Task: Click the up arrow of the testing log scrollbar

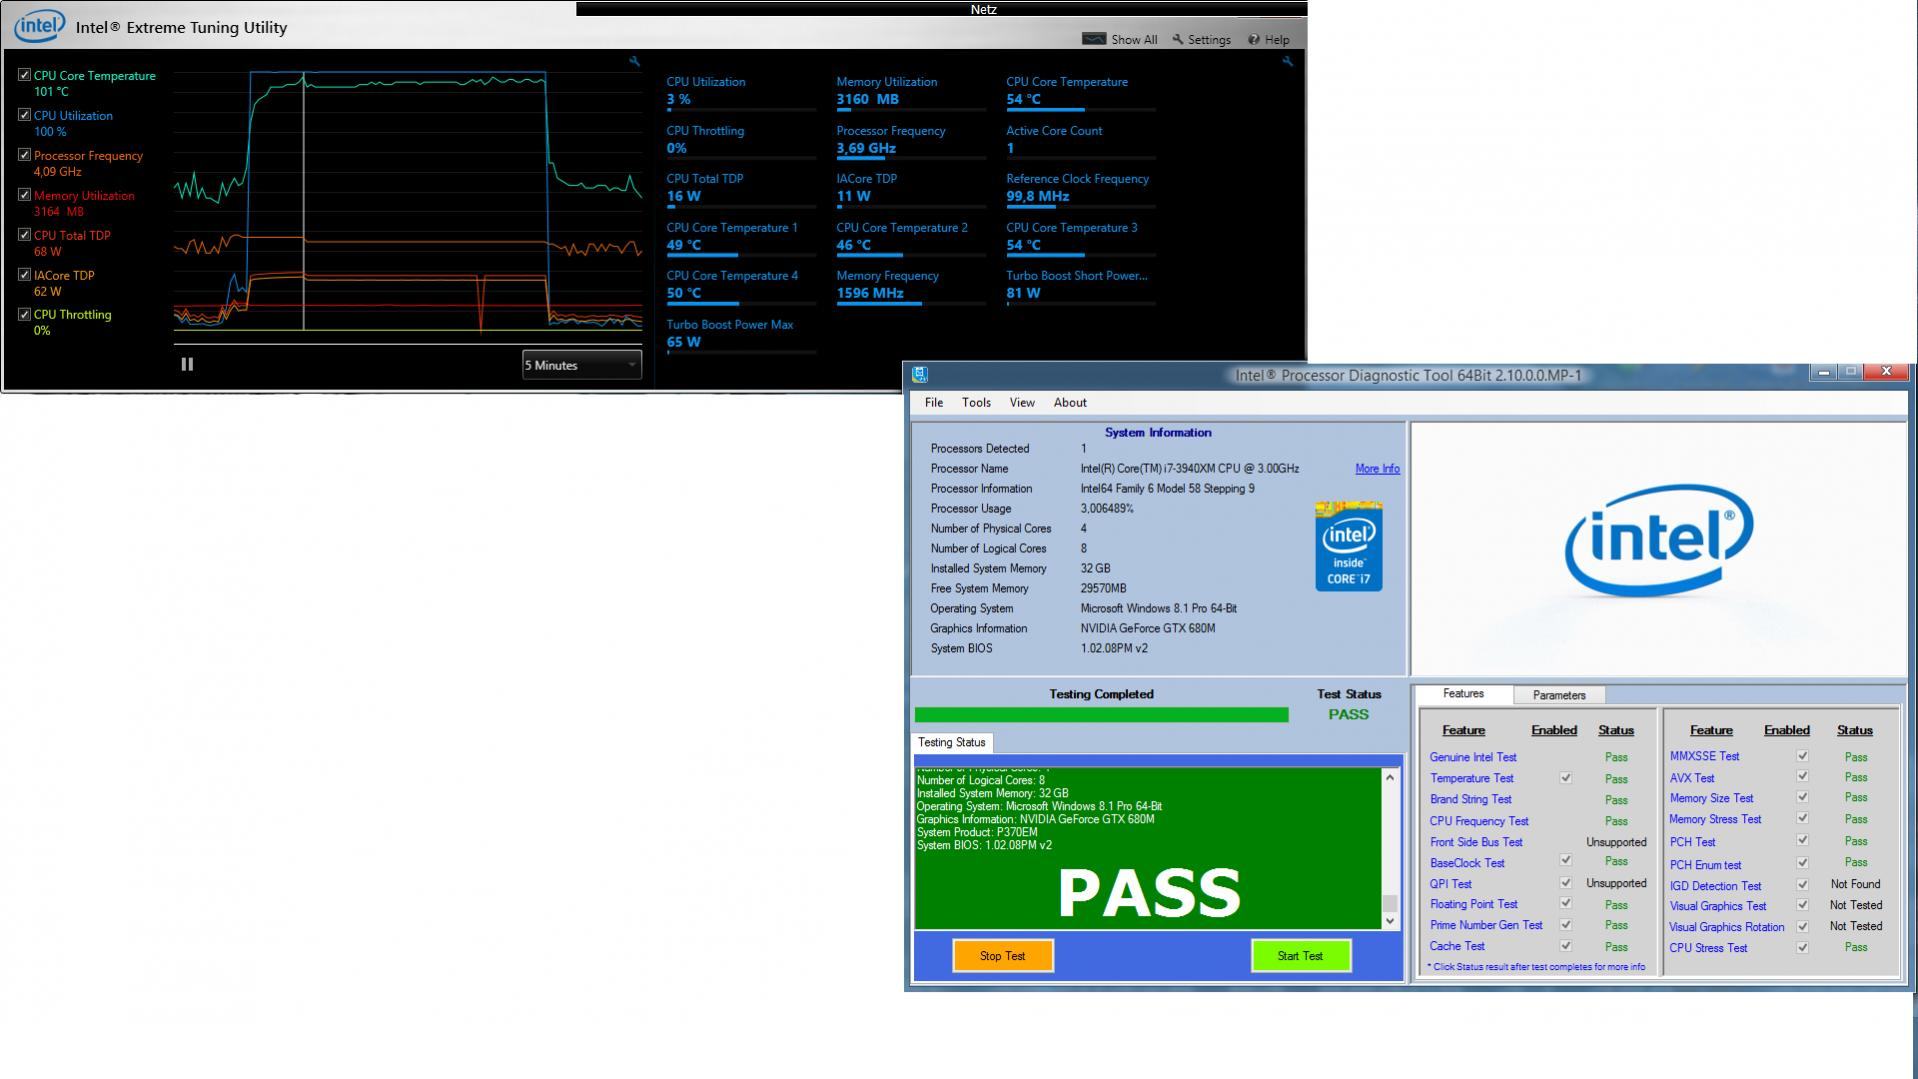Action: (x=1390, y=777)
